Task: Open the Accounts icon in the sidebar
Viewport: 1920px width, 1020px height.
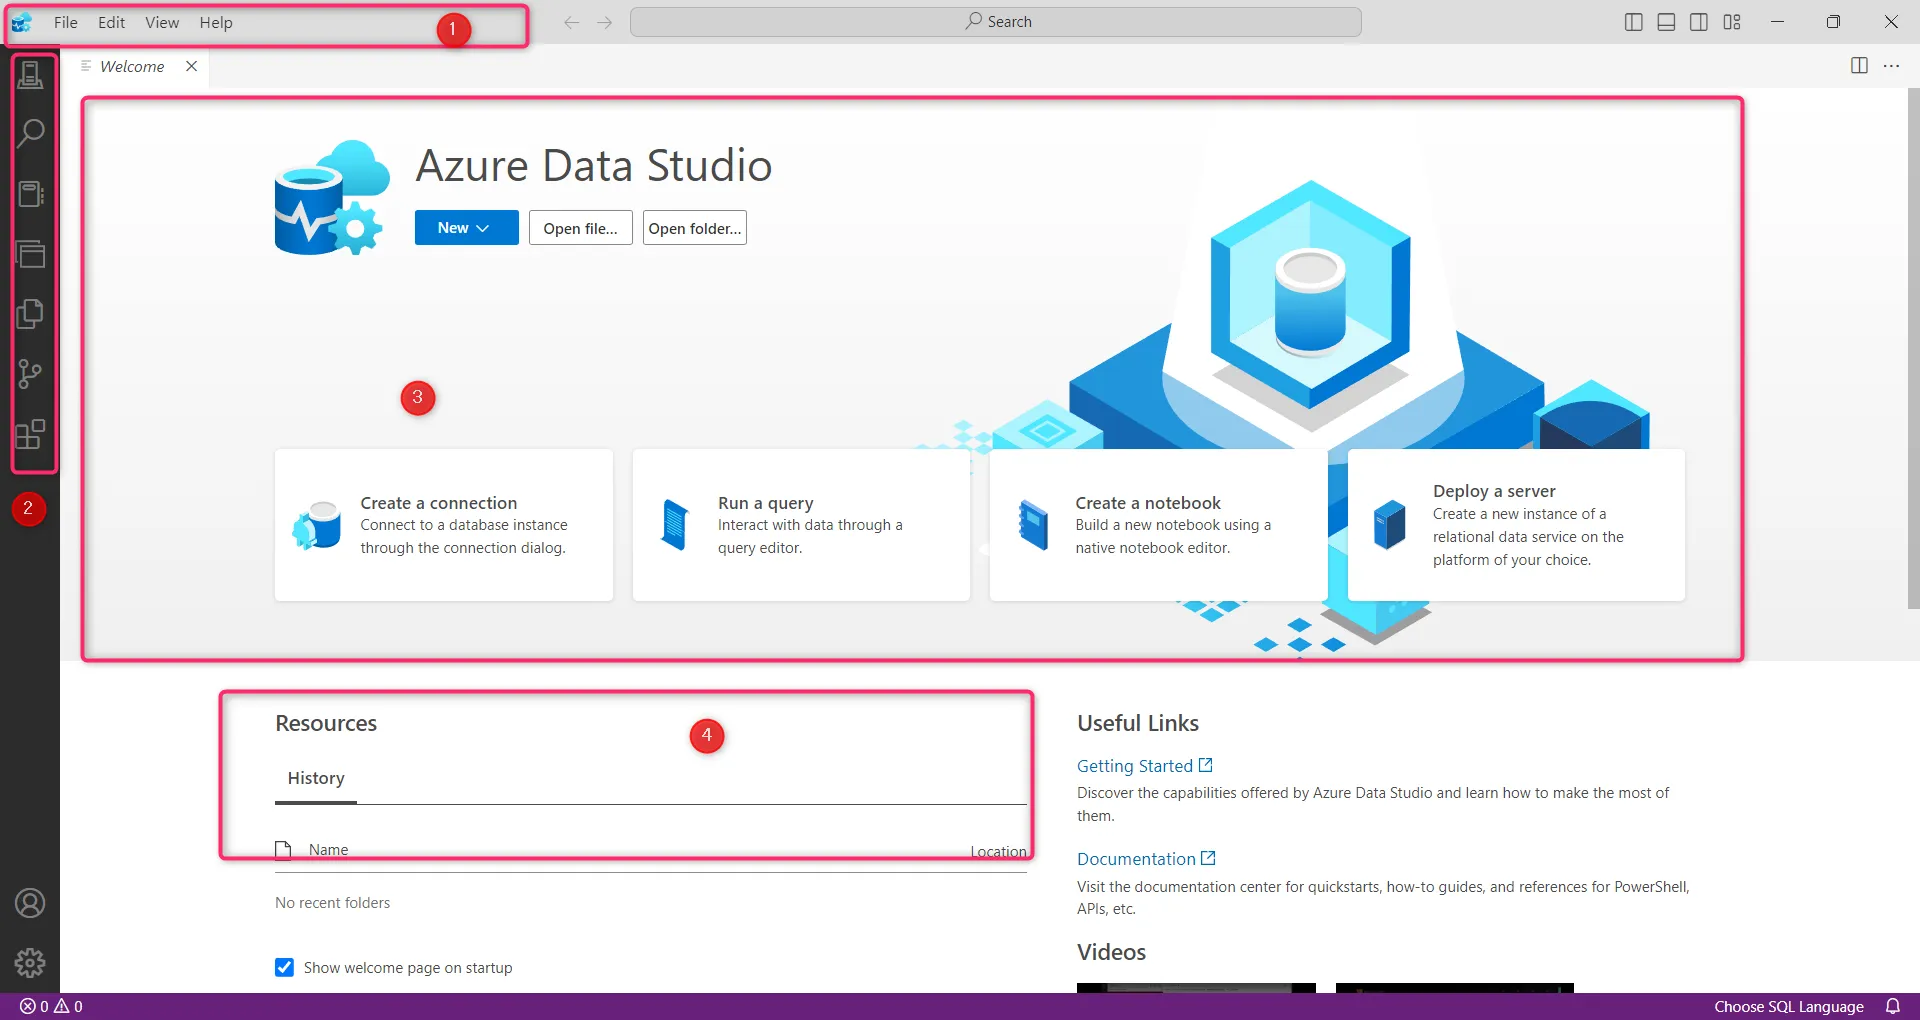Action: click(30, 903)
